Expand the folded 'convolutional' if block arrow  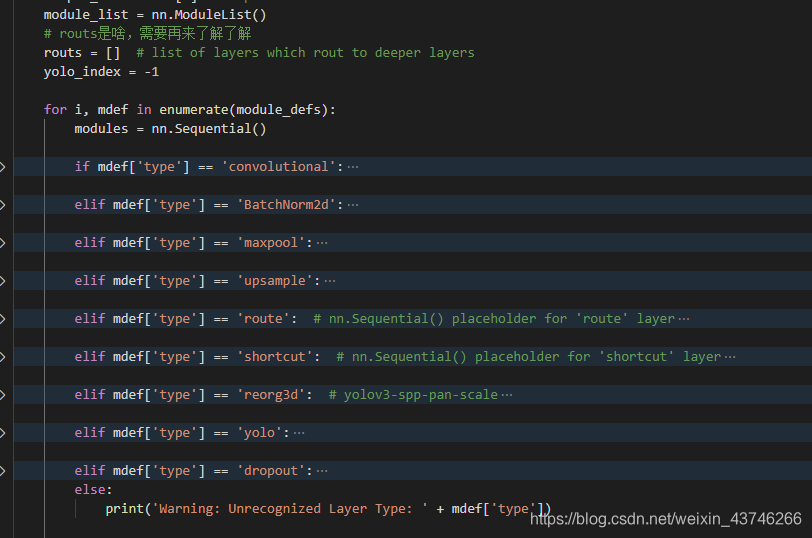tap(3, 167)
